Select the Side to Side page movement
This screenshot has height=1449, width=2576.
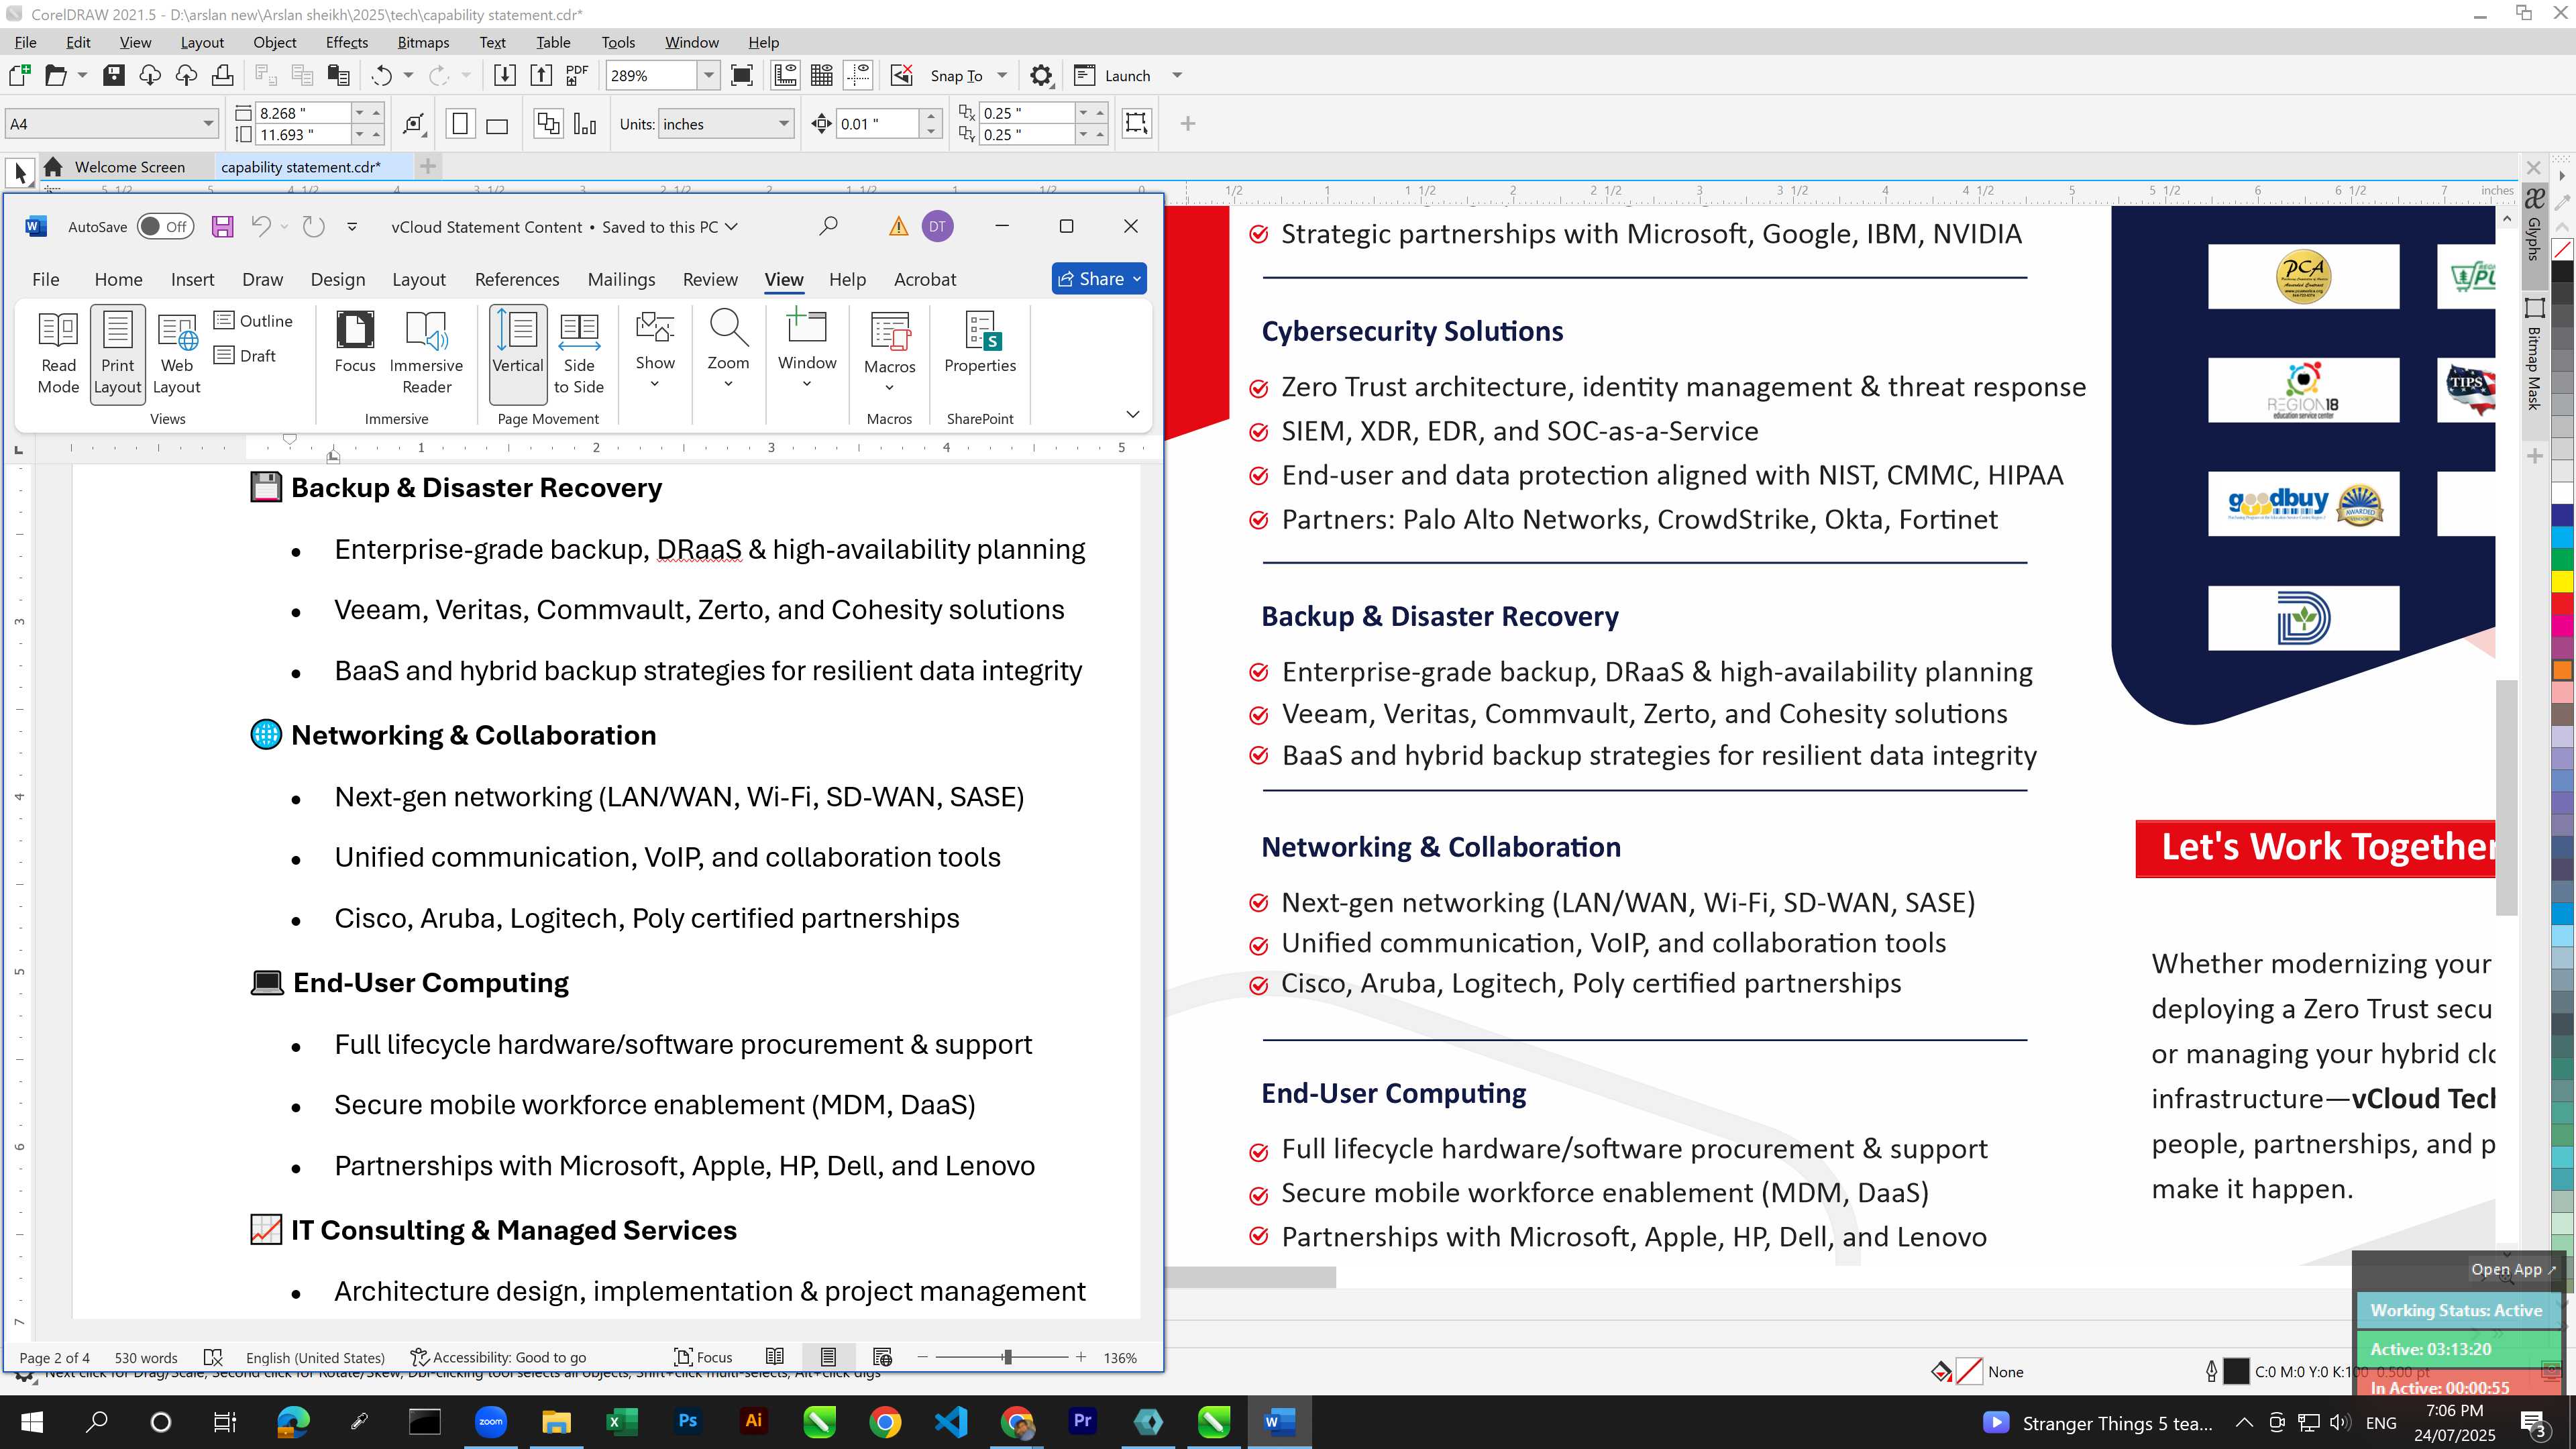[x=579, y=352]
